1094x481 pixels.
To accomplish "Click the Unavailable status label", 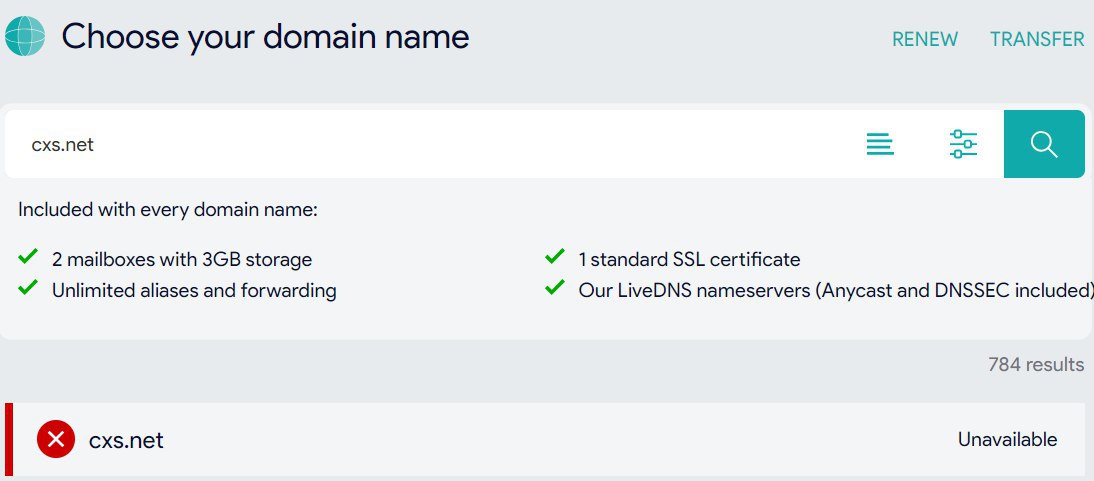I will (1007, 440).
